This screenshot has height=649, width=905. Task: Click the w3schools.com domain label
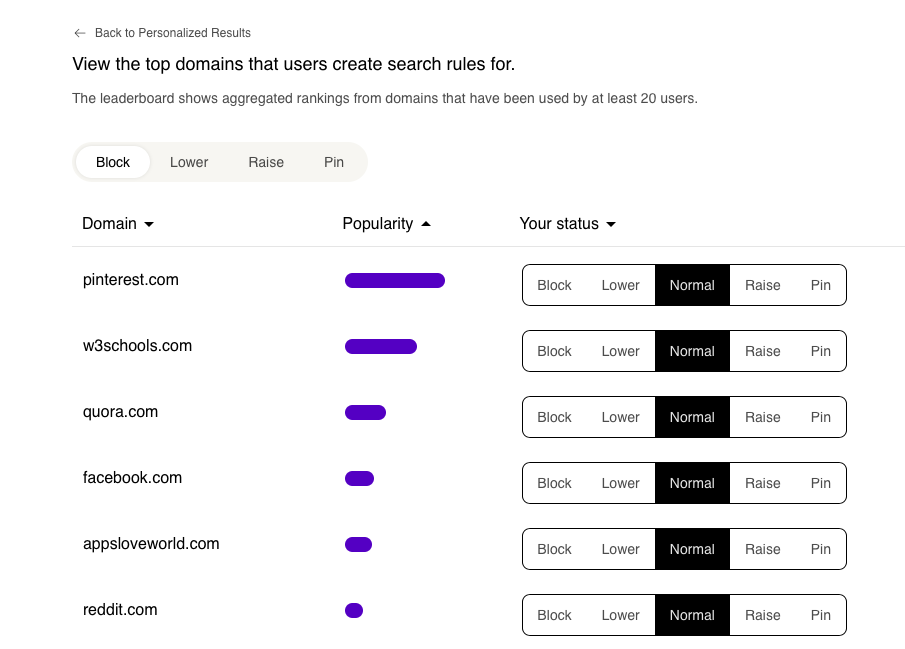pyautogui.click(x=137, y=345)
